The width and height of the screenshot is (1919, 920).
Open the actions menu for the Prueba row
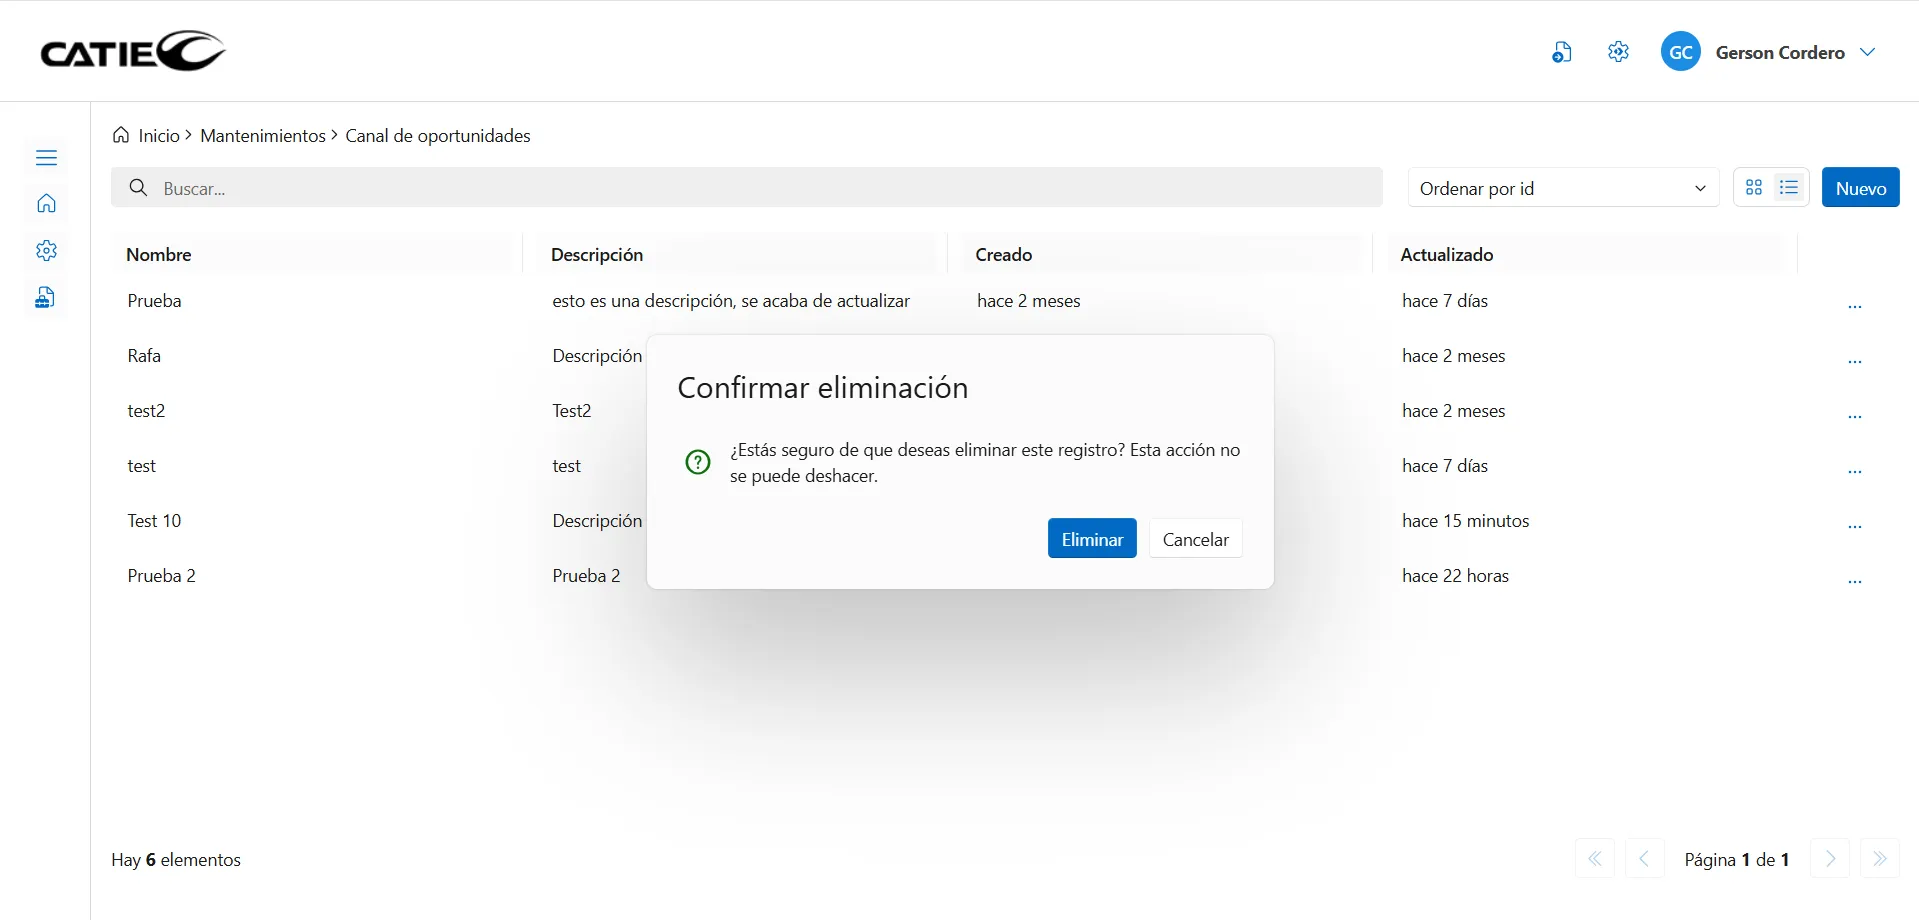tap(1854, 306)
